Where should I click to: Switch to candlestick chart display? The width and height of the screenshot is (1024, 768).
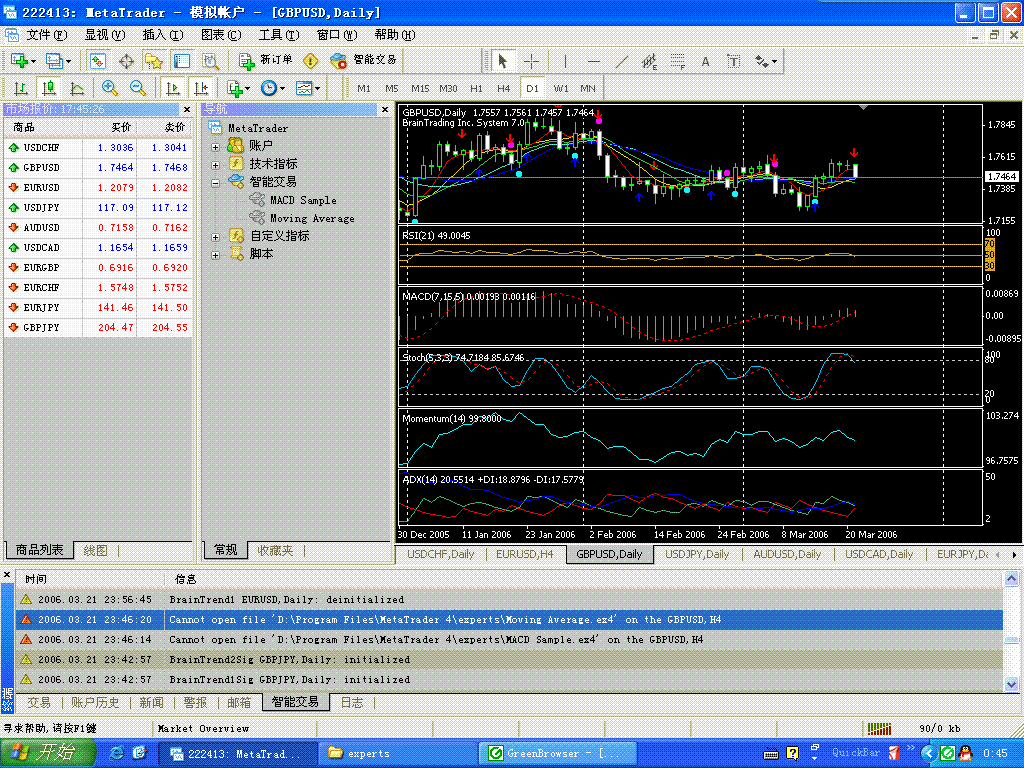(49, 88)
